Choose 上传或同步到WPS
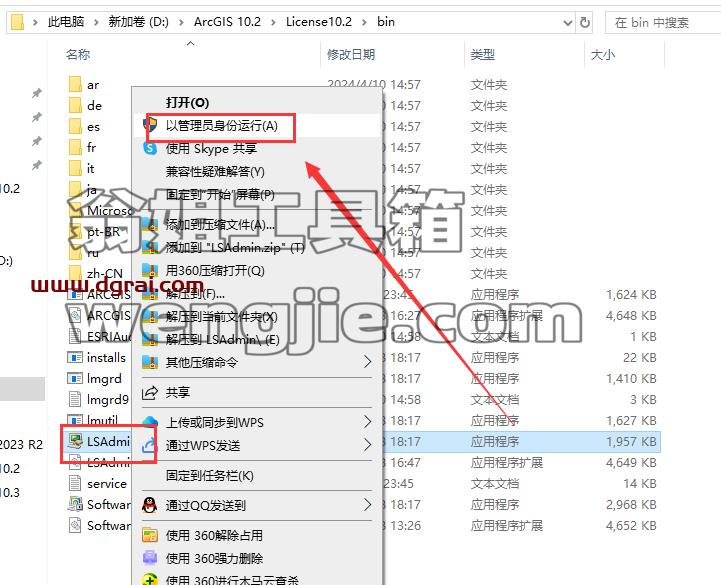The width and height of the screenshot is (721, 585). pyautogui.click(x=215, y=422)
